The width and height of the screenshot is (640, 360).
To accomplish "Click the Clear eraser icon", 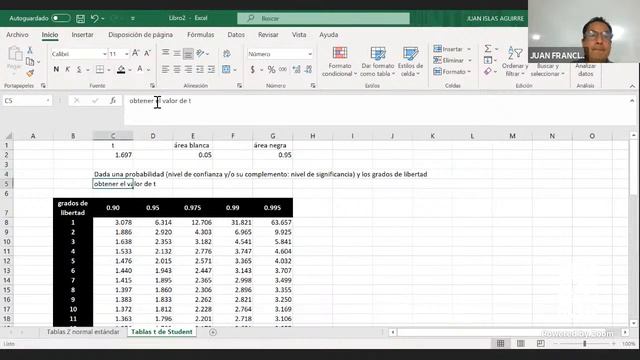I will (488, 72).
